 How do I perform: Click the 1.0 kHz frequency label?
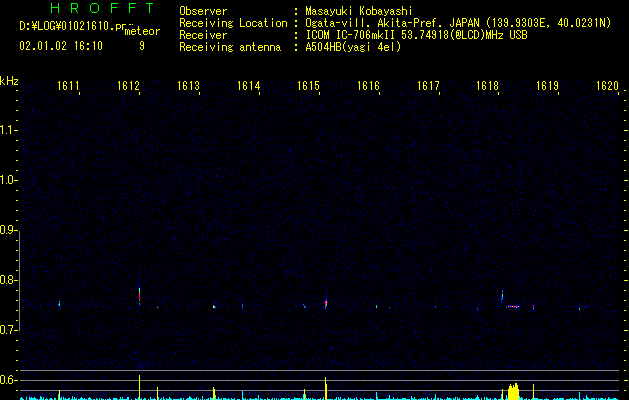coord(7,180)
